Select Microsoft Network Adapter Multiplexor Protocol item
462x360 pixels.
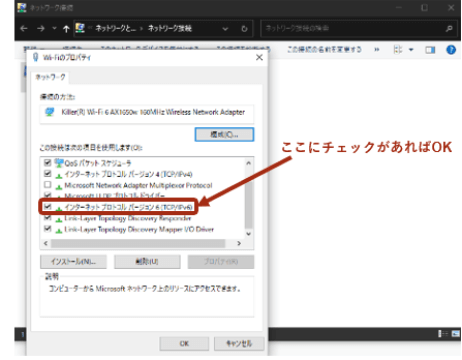138,185
